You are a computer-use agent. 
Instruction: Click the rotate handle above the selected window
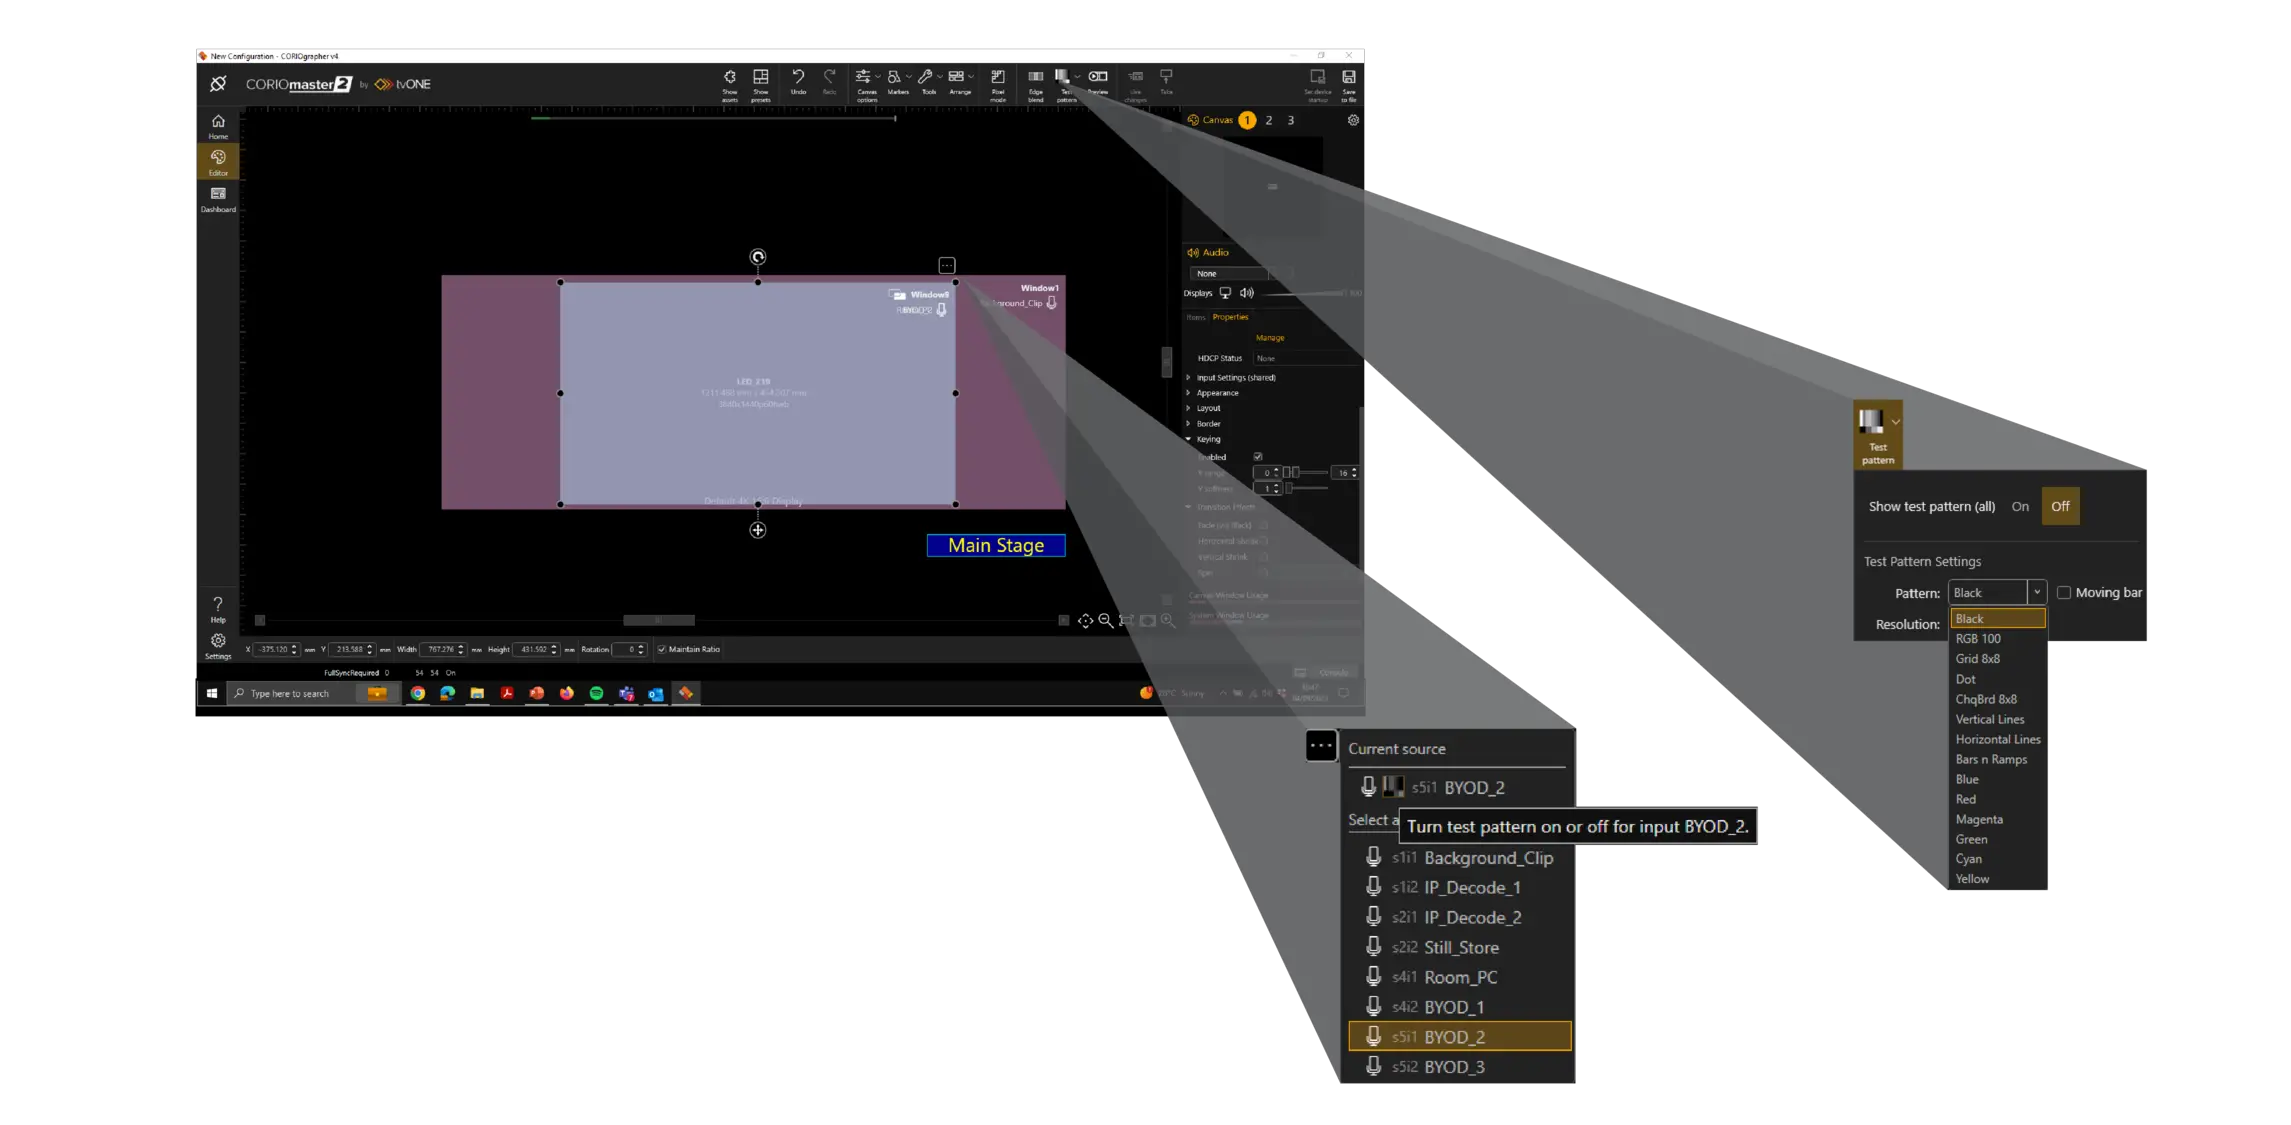(x=758, y=257)
